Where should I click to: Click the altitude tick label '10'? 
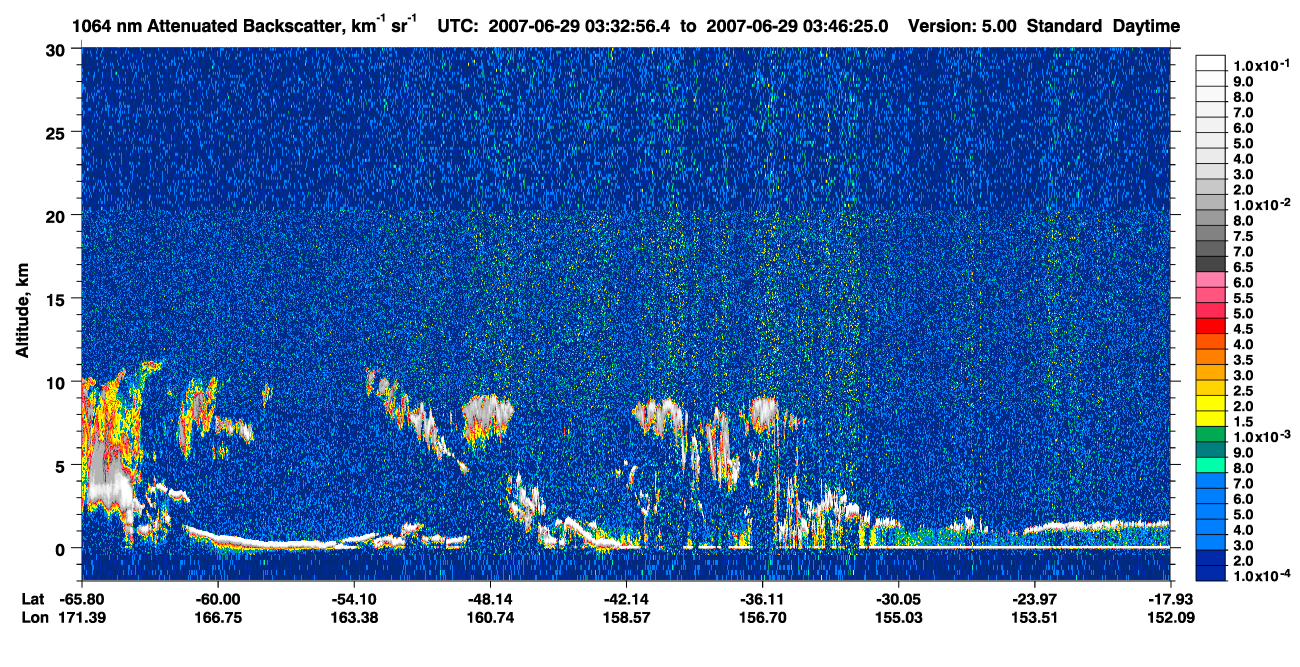[58, 382]
